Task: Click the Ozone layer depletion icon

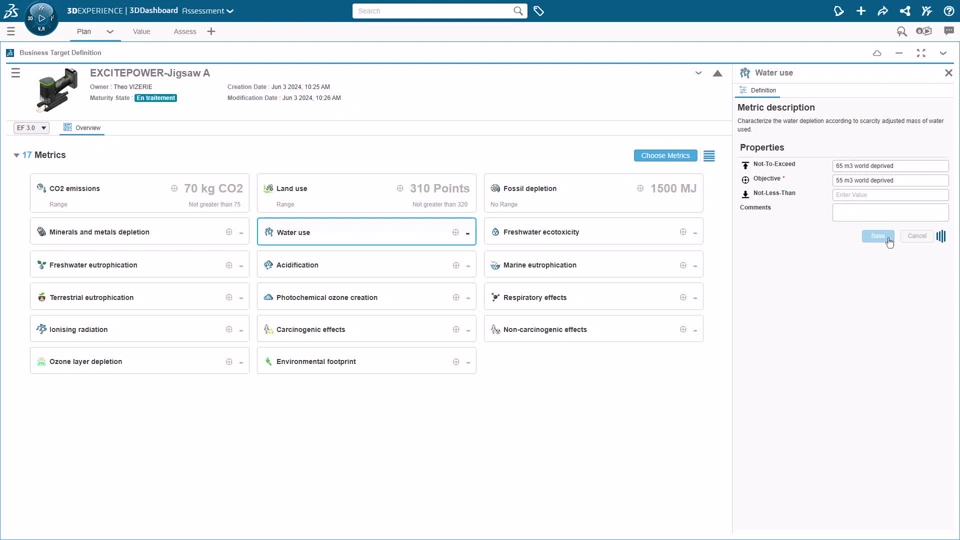Action: (41, 361)
